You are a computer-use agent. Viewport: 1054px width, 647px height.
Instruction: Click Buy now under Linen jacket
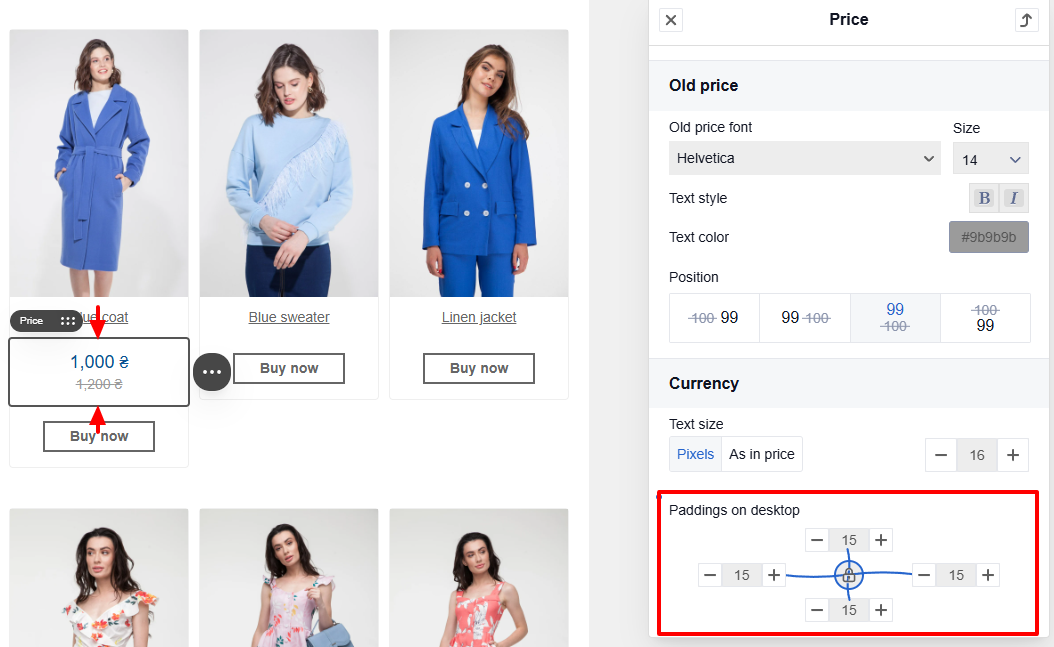pyautogui.click(x=479, y=368)
